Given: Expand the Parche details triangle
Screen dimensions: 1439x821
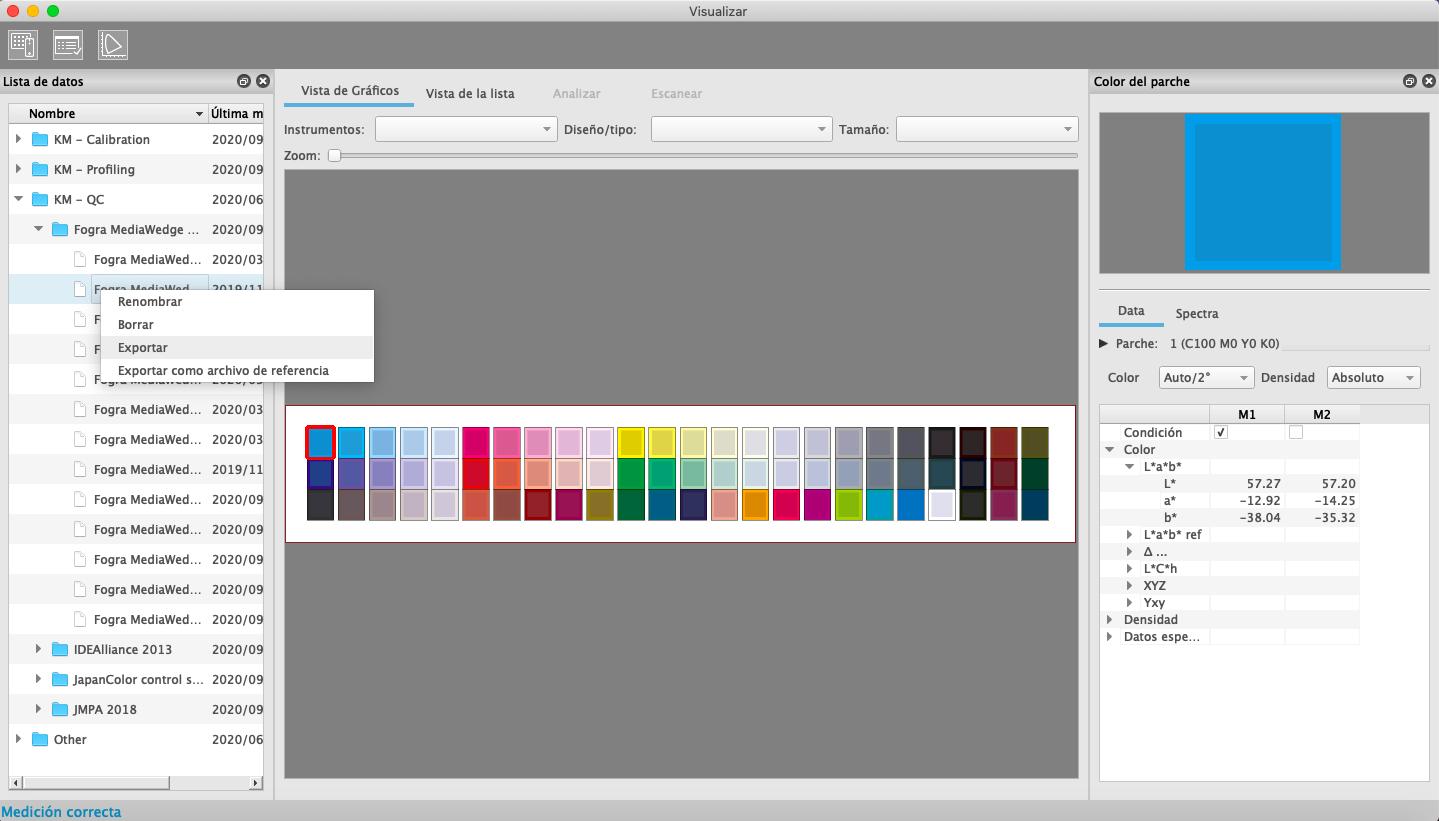Looking at the screenshot, I should (x=1104, y=343).
